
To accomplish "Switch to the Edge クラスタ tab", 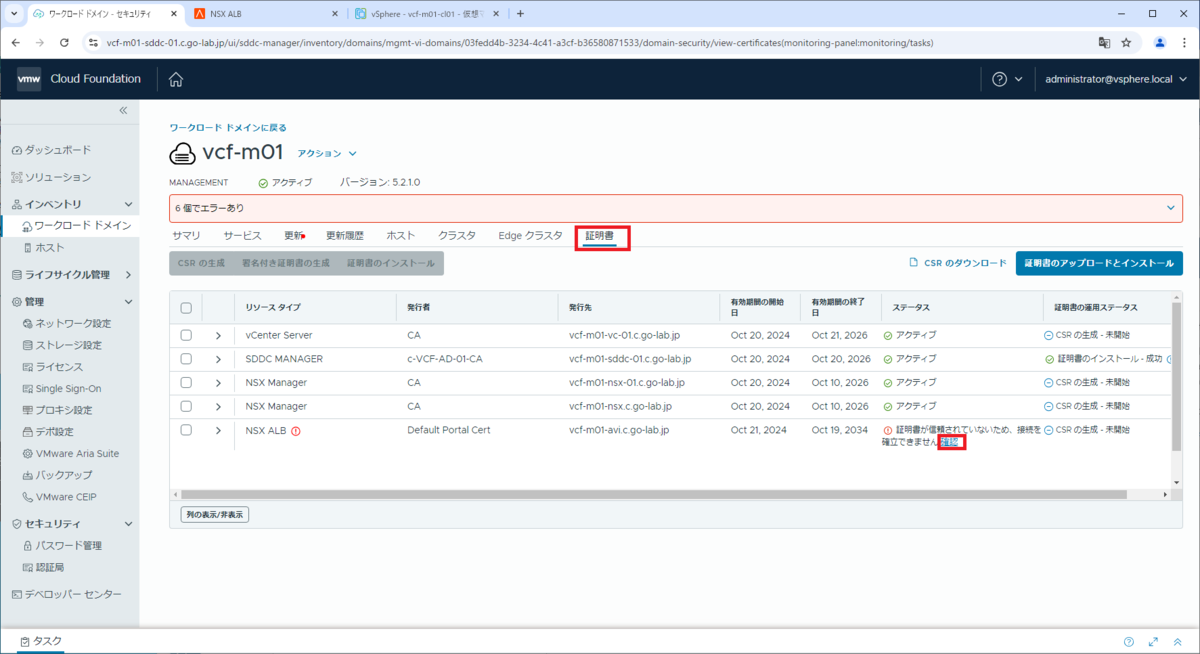I will (x=530, y=236).
